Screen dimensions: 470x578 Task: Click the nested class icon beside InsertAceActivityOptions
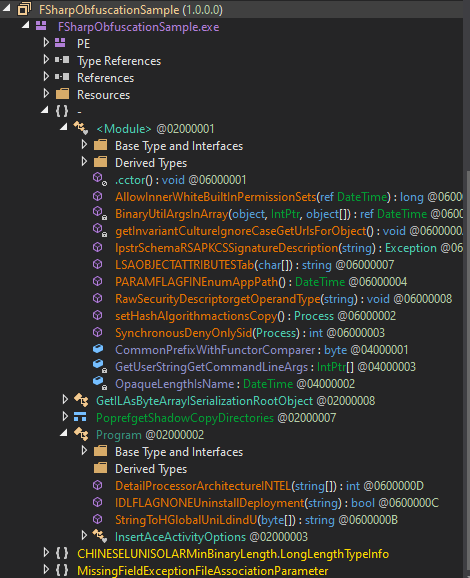[x=100, y=536]
